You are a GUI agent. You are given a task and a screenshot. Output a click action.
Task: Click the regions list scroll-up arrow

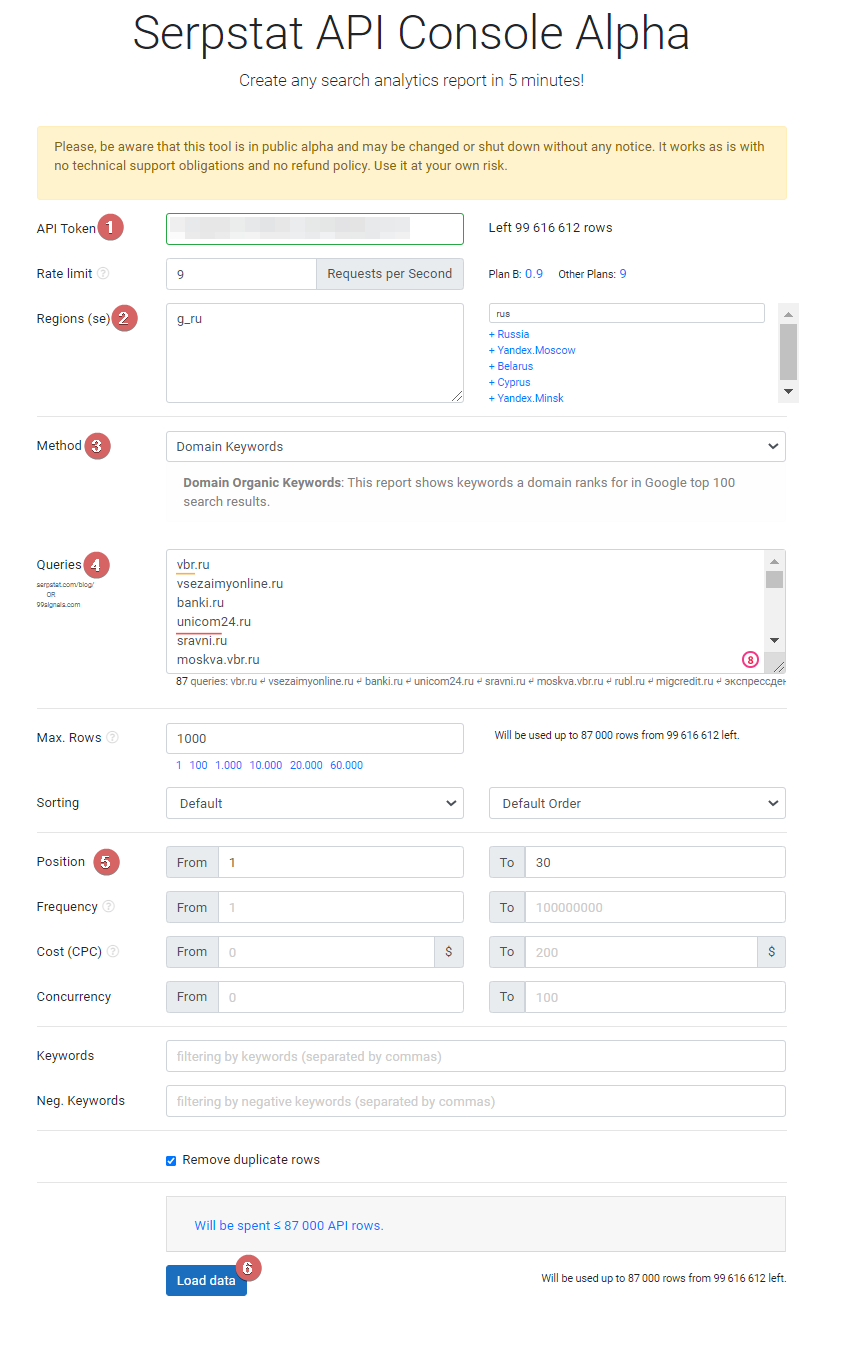[789, 312]
